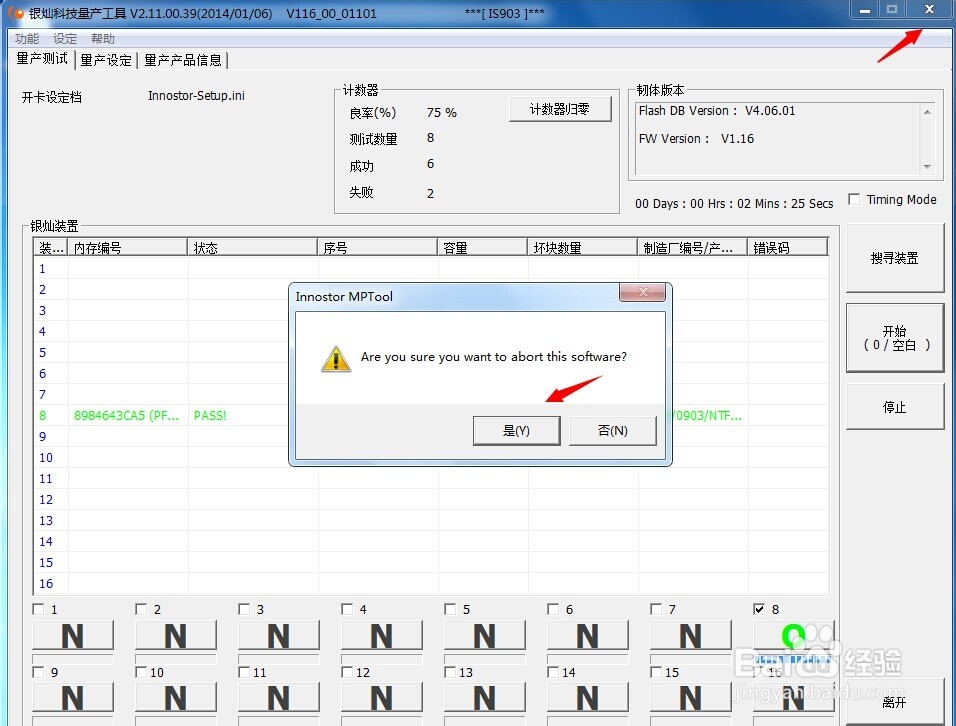The width and height of the screenshot is (956, 726).
Task: Click the 坏块数量 column header
Action: point(582,247)
